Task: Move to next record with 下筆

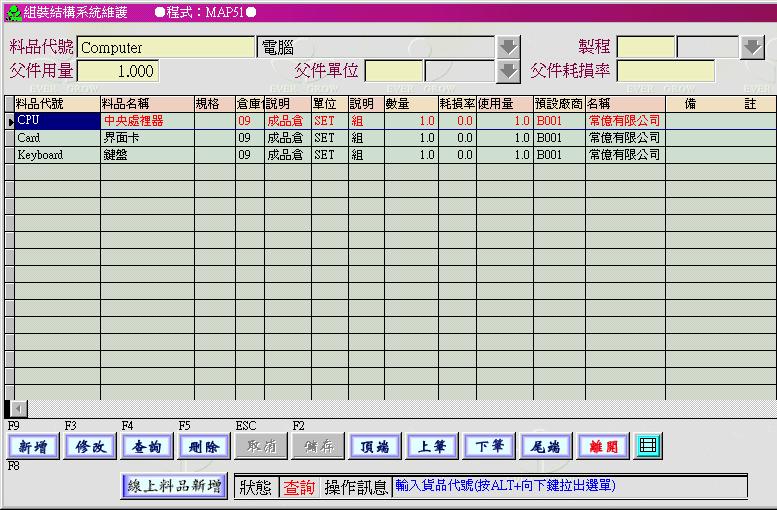Action: (489, 447)
